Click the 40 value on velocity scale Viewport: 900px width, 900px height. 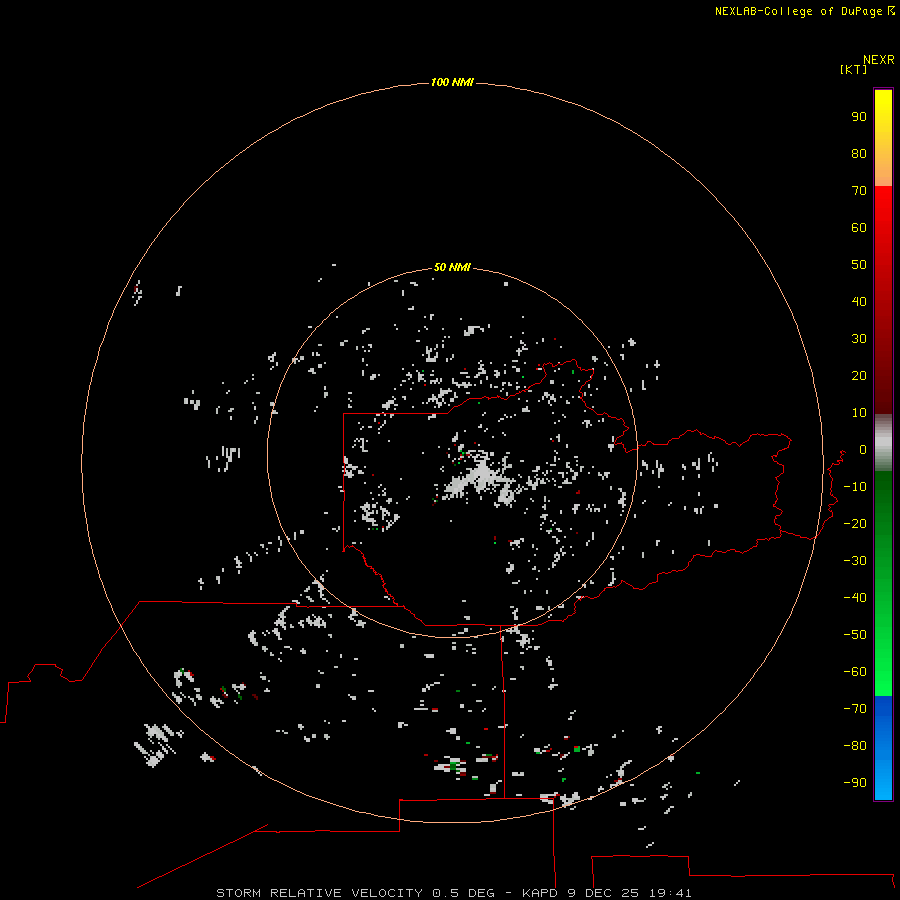pyautogui.click(x=859, y=301)
